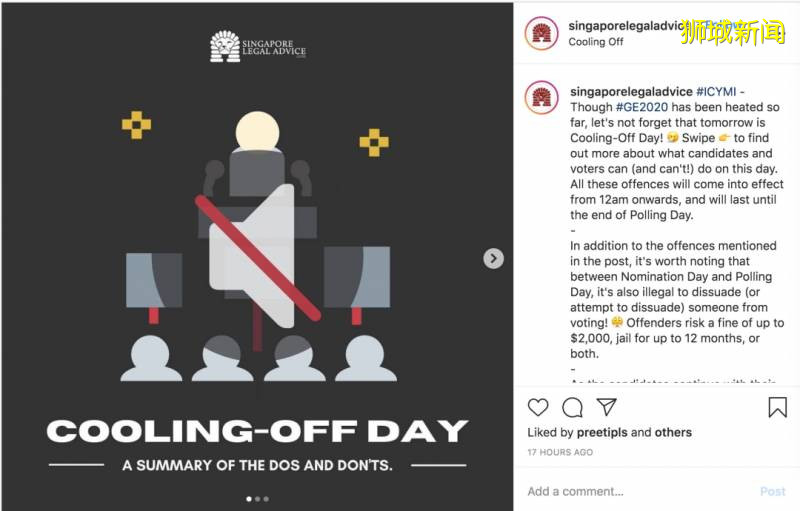Image resolution: width=800 pixels, height=511 pixels.
Task: Open comments via the speech bubble icon
Action: click(572, 407)
